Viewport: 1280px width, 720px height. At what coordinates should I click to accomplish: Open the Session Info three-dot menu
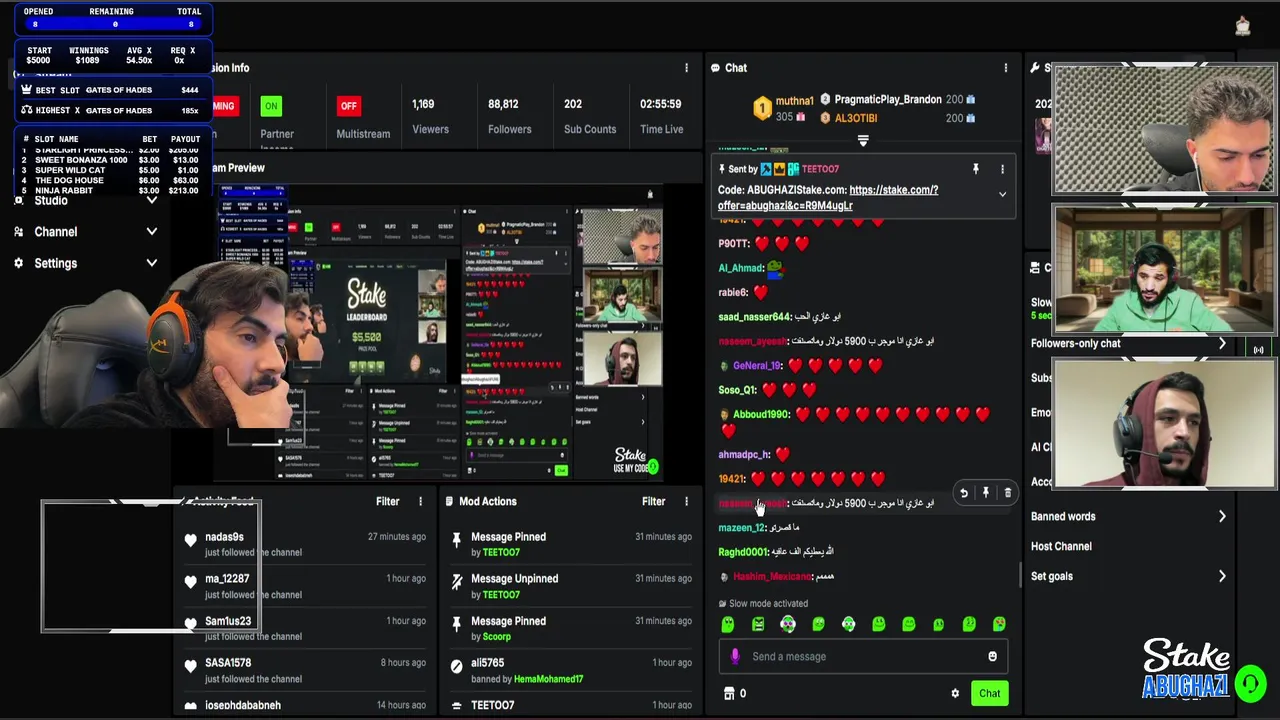pyautogui.click(x=686, y=68)
